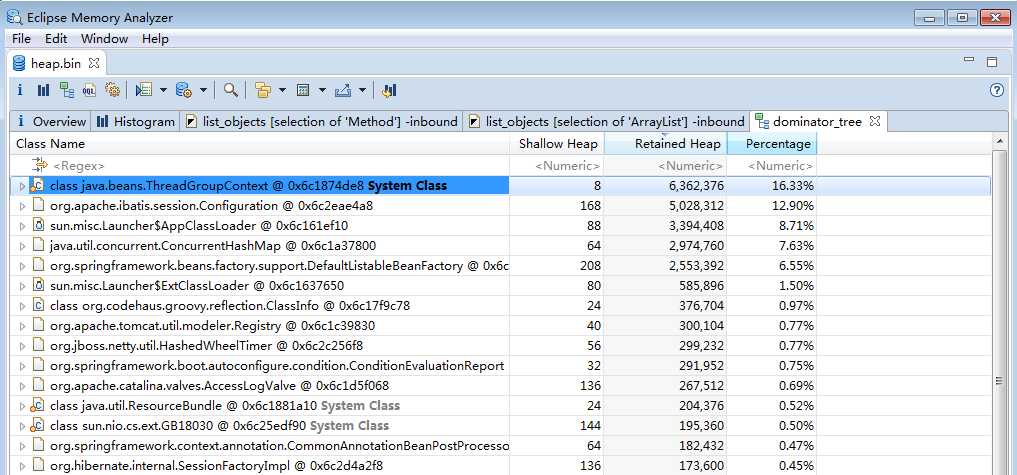1017x475 pixels.
Task: Click the magnifier Find Object icon
Action: click(230, 90)
